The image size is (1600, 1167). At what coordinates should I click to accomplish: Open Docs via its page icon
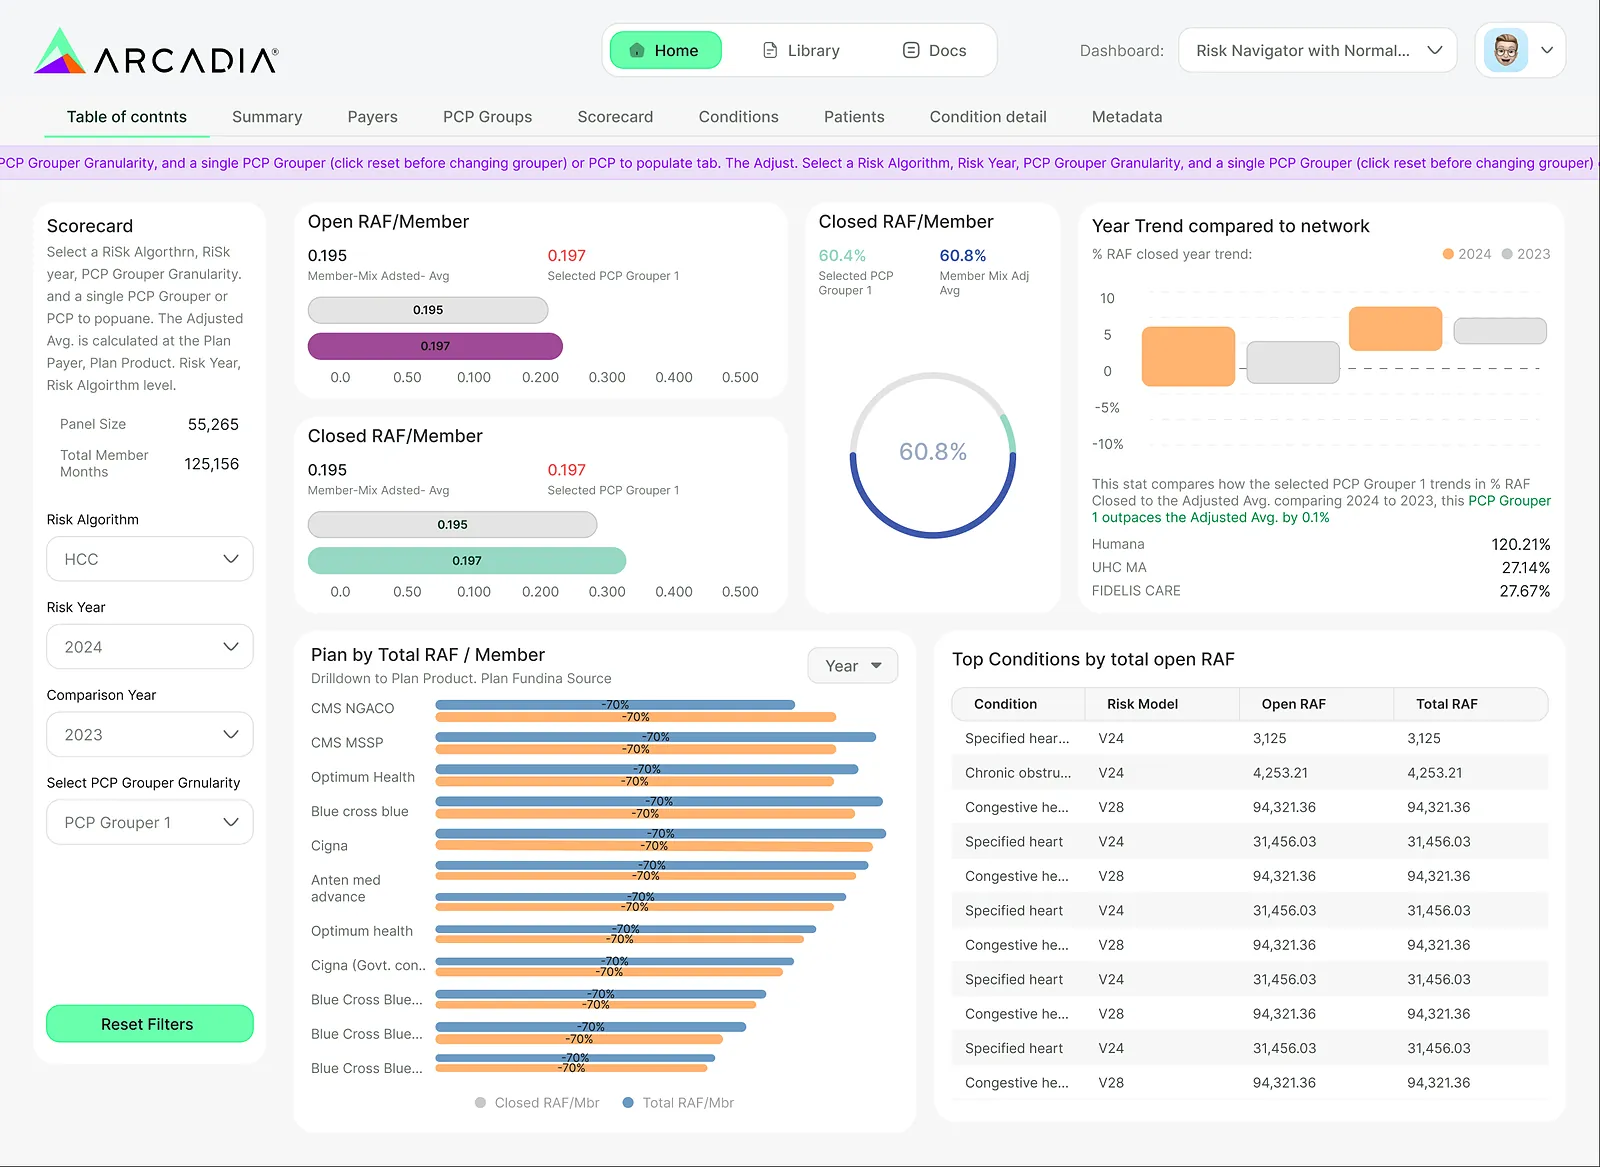click(x=911, y=50)
